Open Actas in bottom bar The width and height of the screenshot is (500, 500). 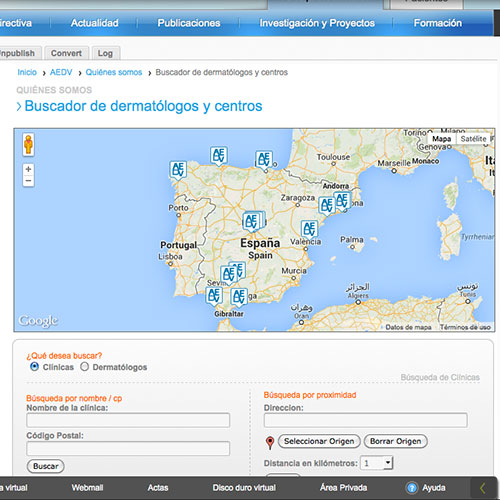coord(158,488)
